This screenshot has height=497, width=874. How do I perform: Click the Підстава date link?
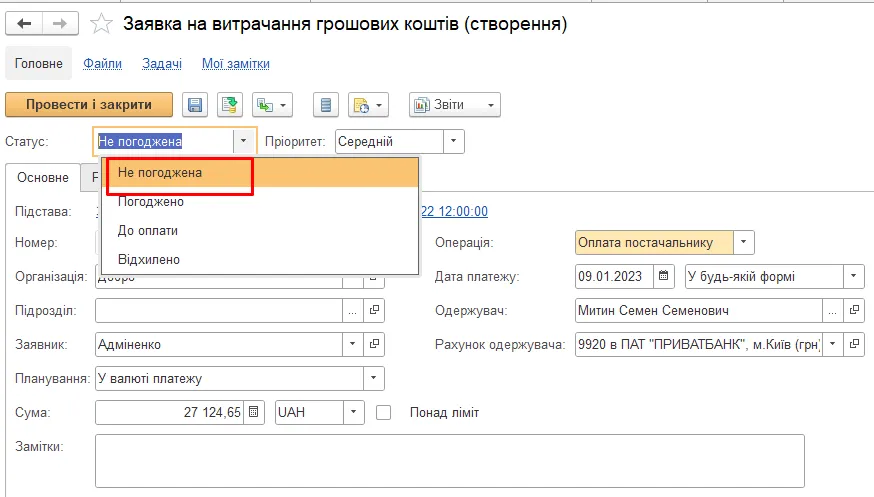pos(454,212)
